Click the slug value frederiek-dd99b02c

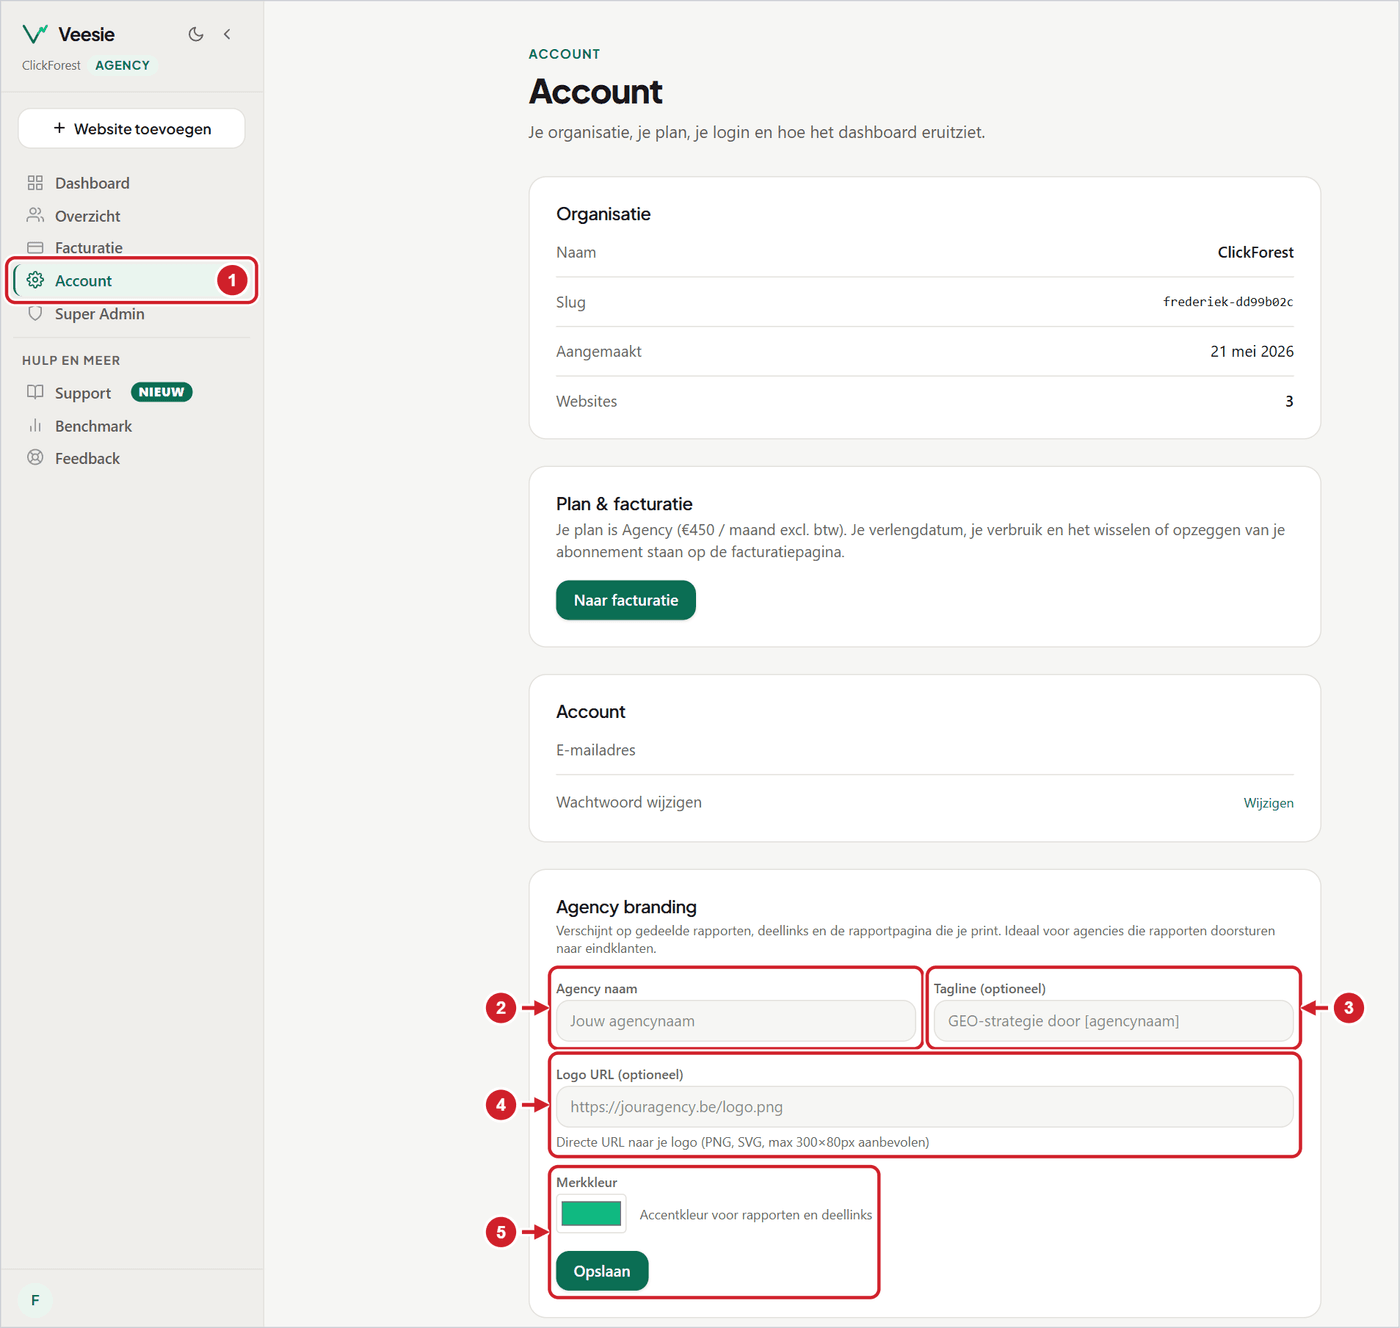(x=1228, y=302)
